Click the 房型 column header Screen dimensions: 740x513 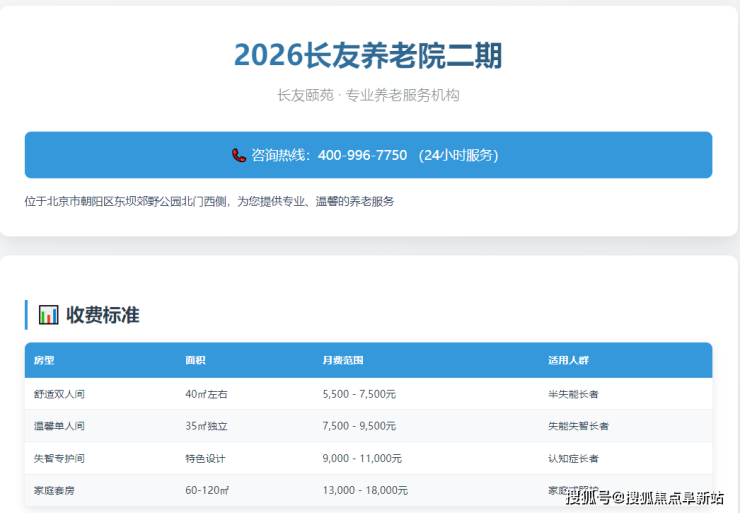pos(44,360)
